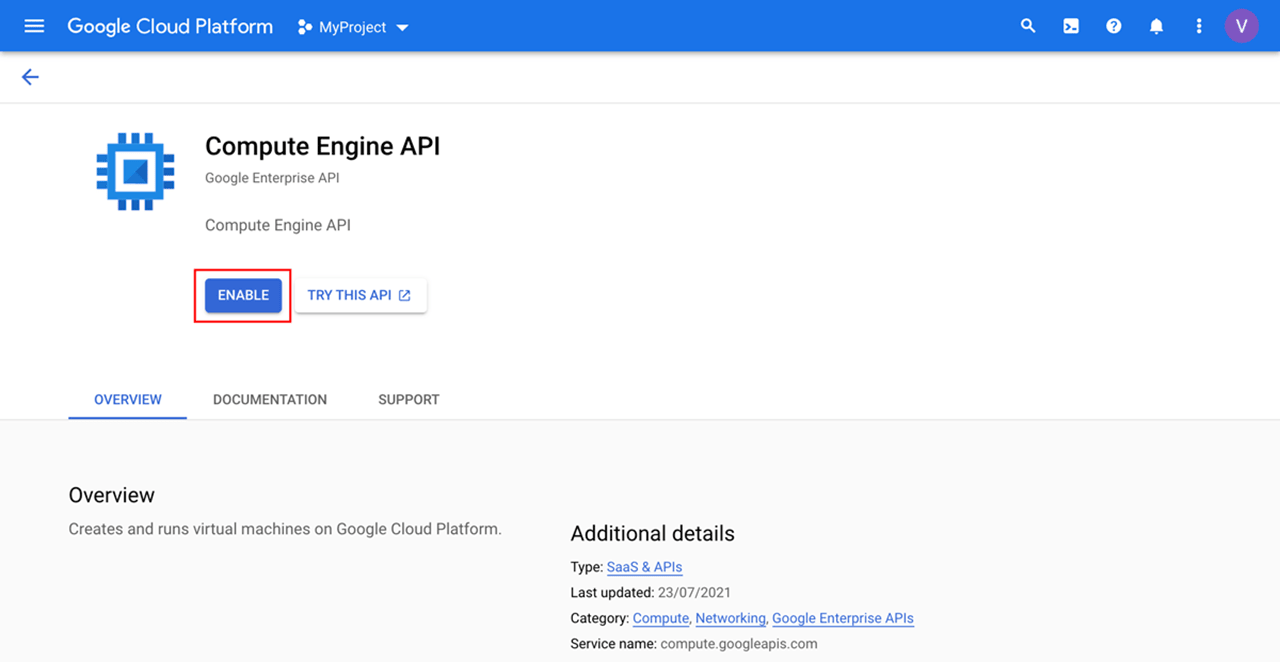The height and width of the screenshot is (662, 1280).
Task: Click Google Cloud Platform logo text
Action: click(170, 27)
